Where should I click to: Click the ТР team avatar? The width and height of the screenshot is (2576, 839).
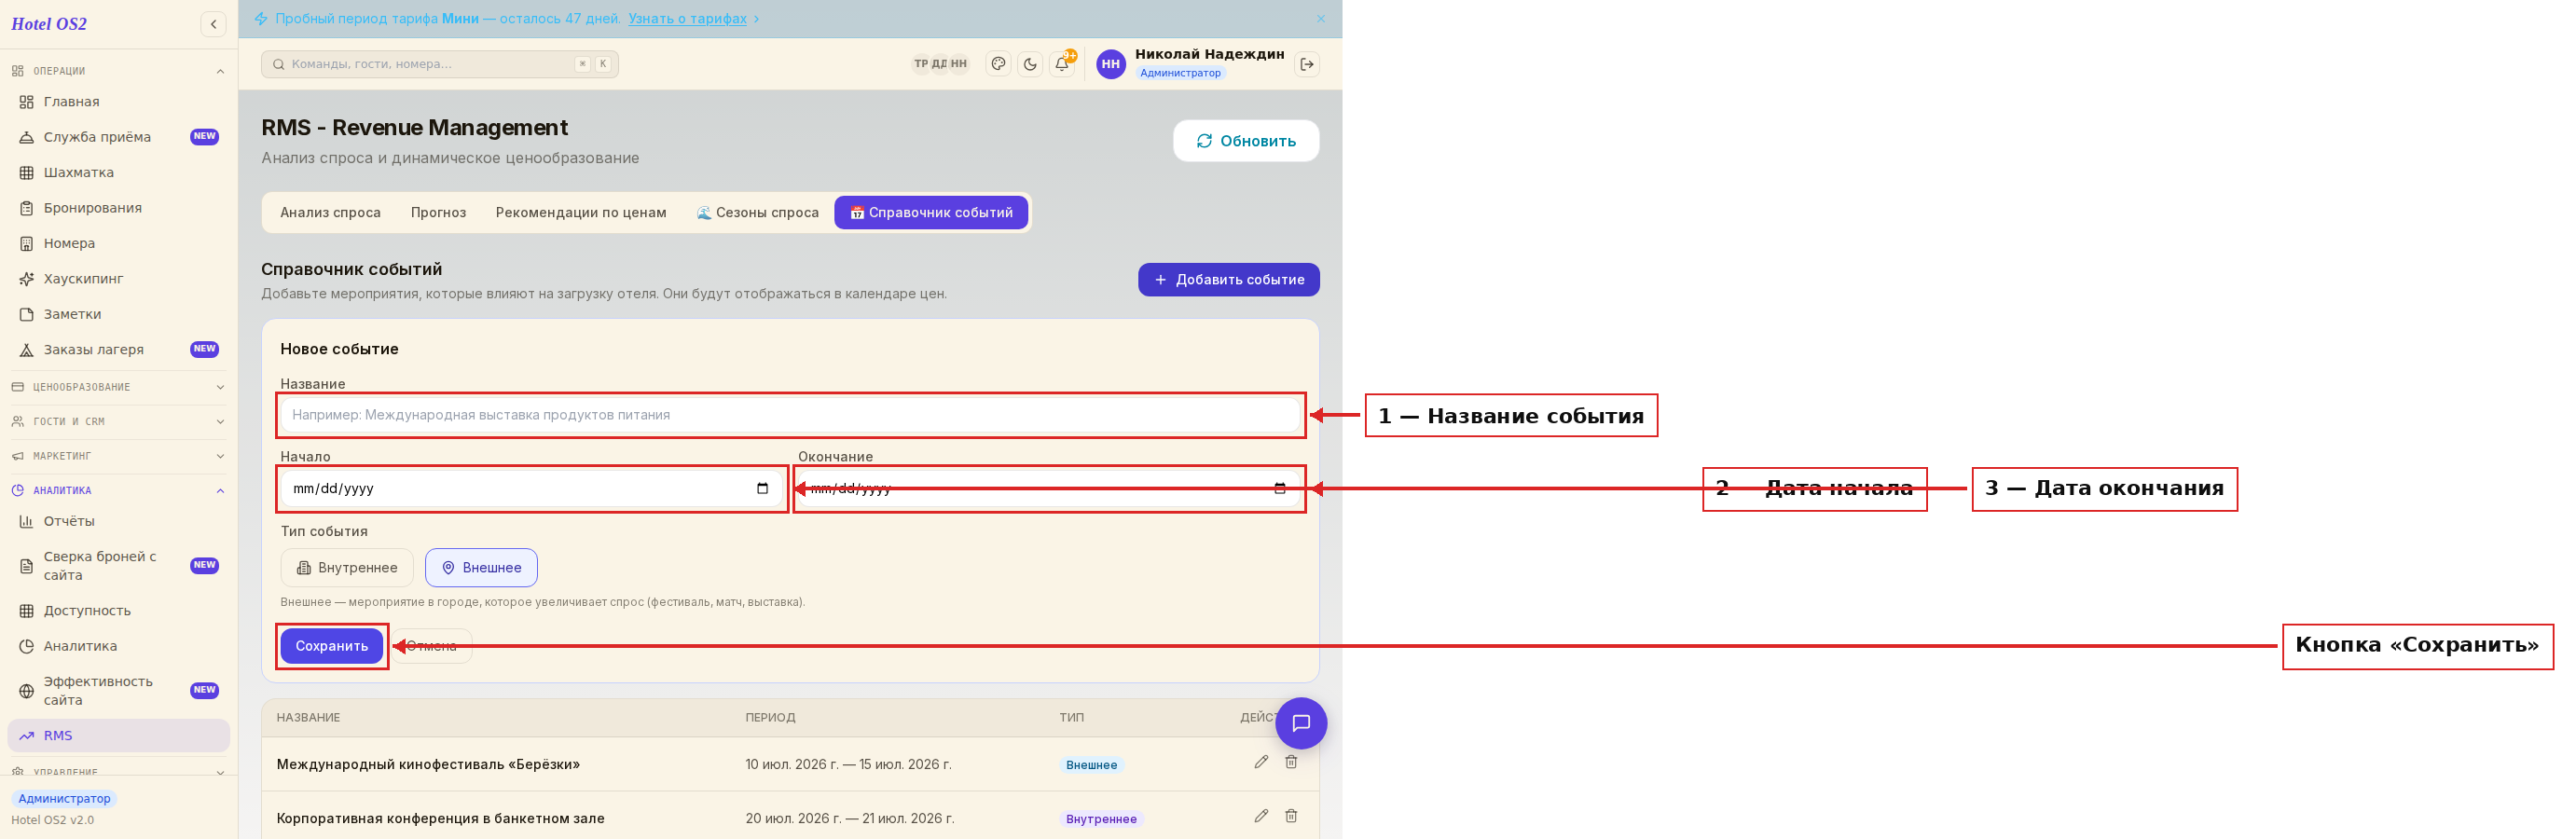[x=921, y=64]
